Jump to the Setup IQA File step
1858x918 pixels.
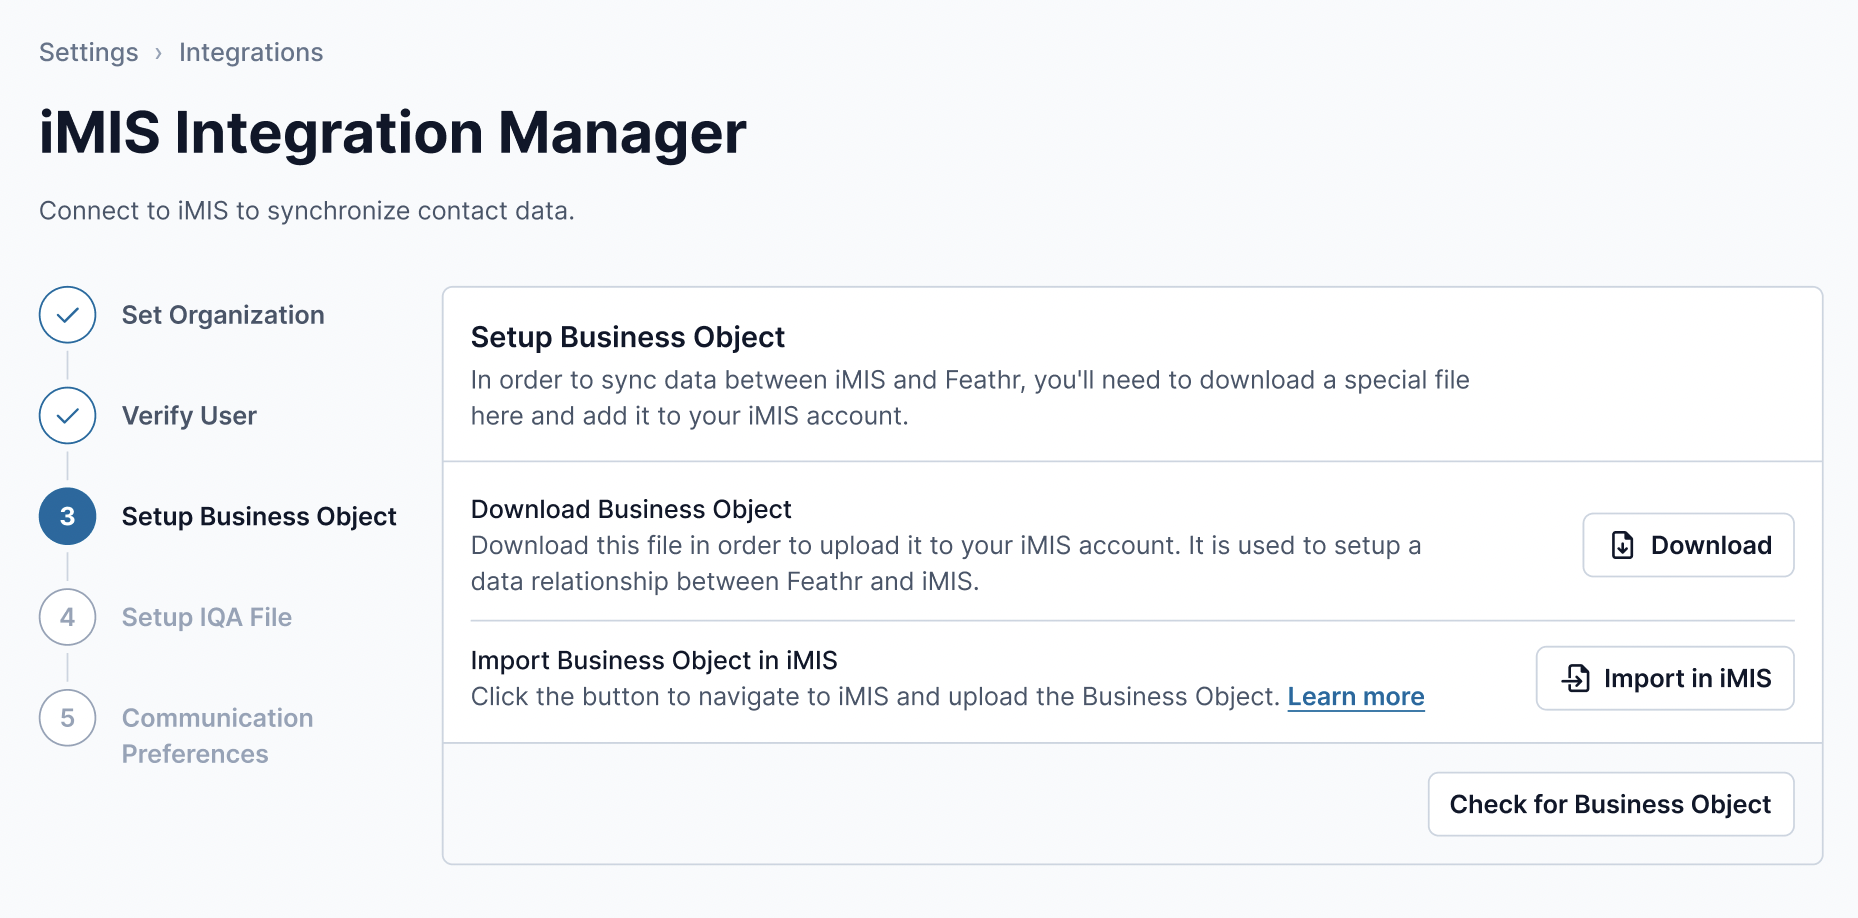pos(207,617)
